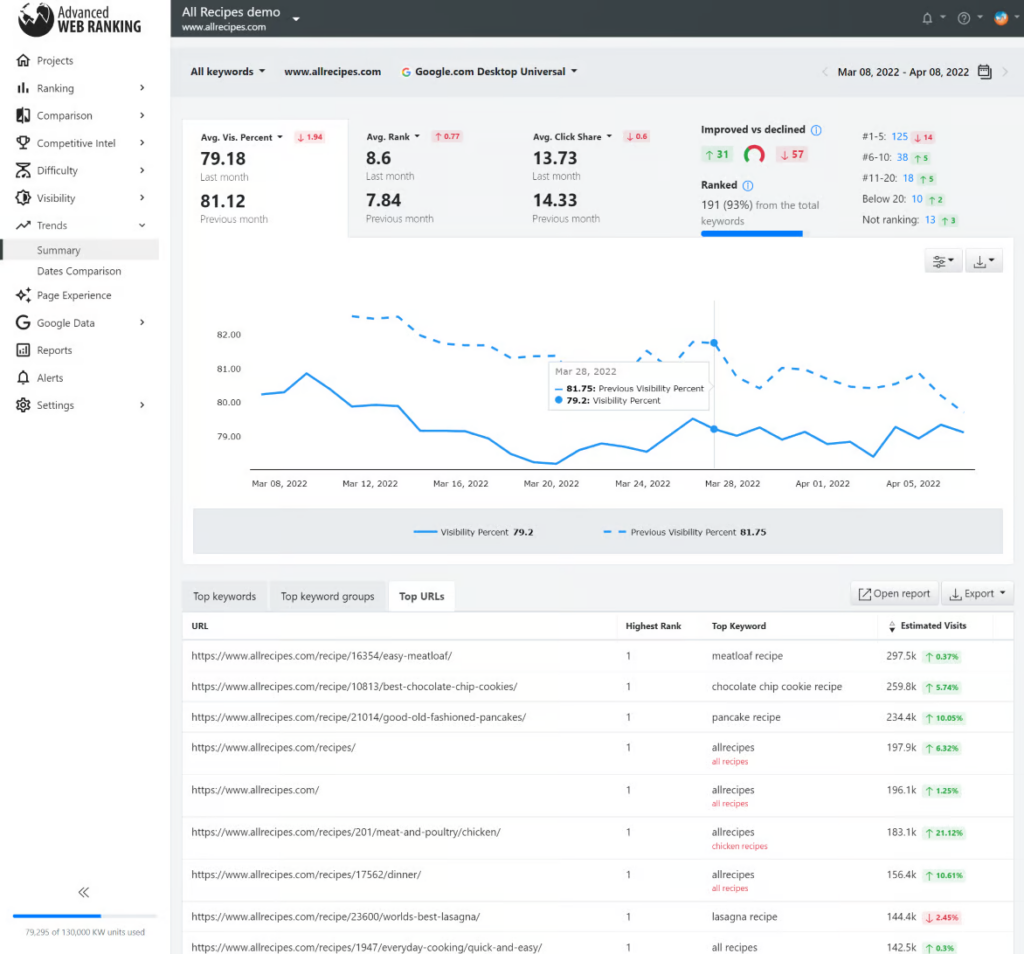Open the date range calendar picker
1024x954 pixels.
(x=983, y=71)
